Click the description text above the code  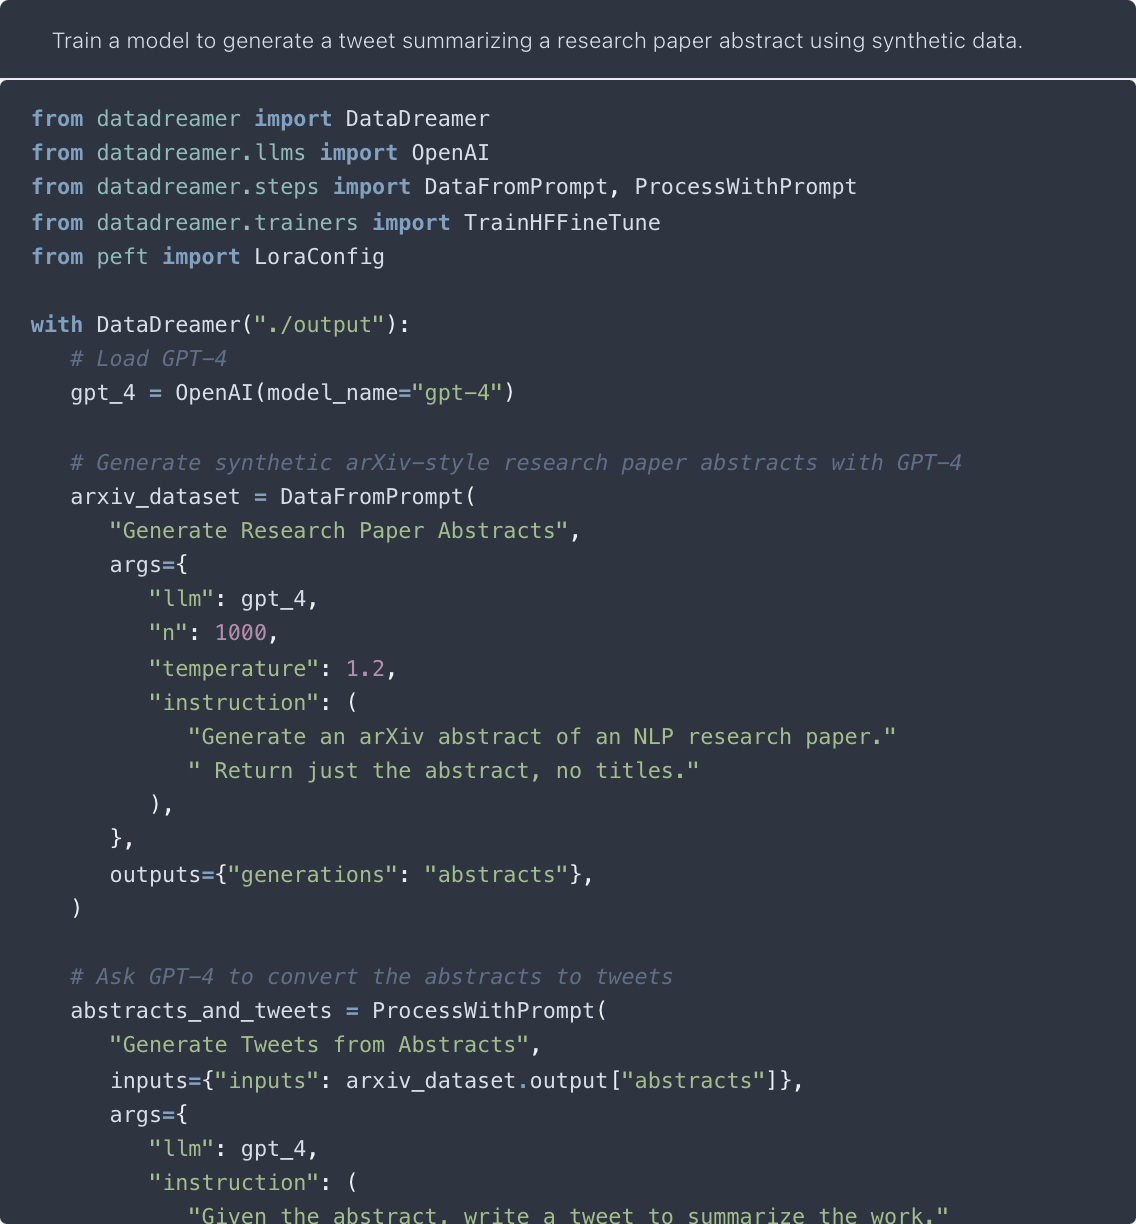click(537, 41)
